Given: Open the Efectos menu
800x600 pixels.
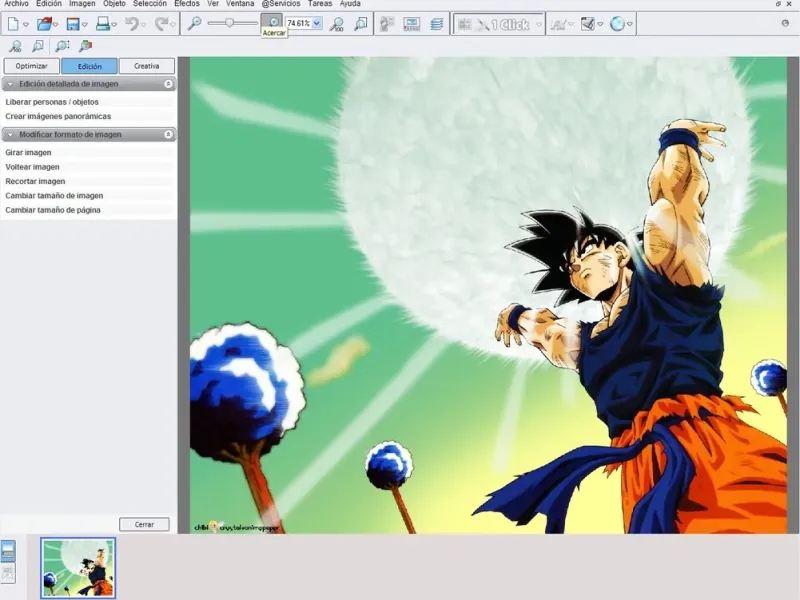Looking at the screenshot, I should [187, 4].
